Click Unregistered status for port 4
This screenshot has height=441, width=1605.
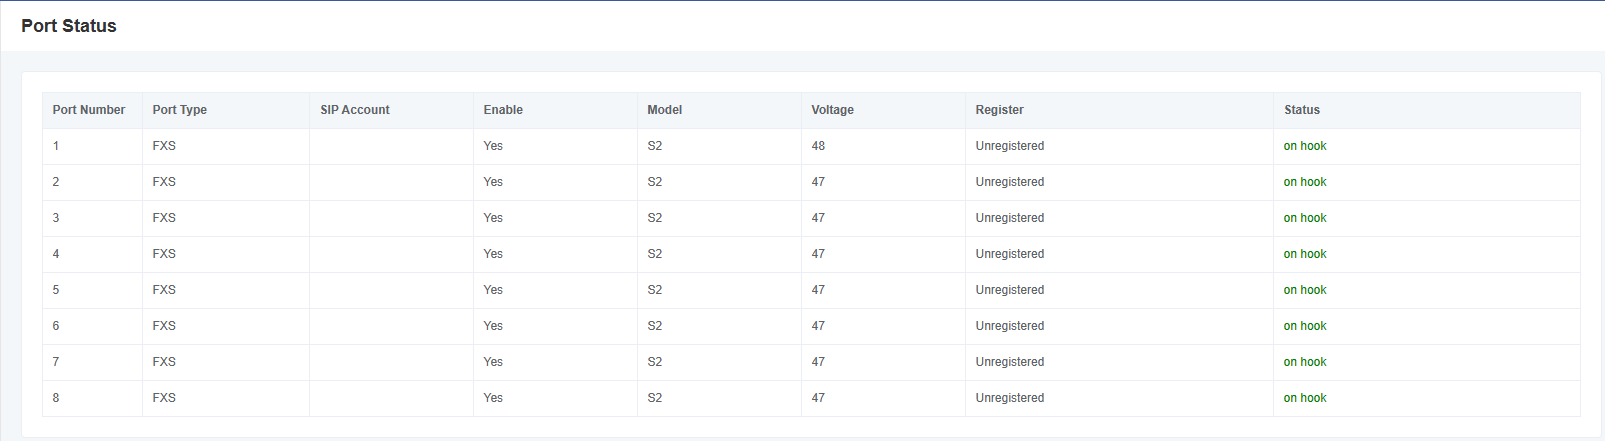coord(1010,254)
